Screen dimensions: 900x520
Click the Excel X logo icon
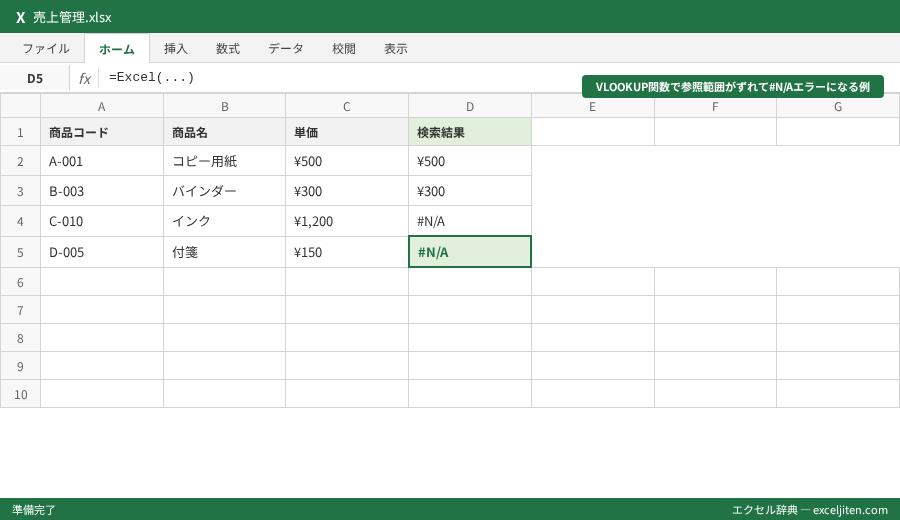tap(21, 17)
